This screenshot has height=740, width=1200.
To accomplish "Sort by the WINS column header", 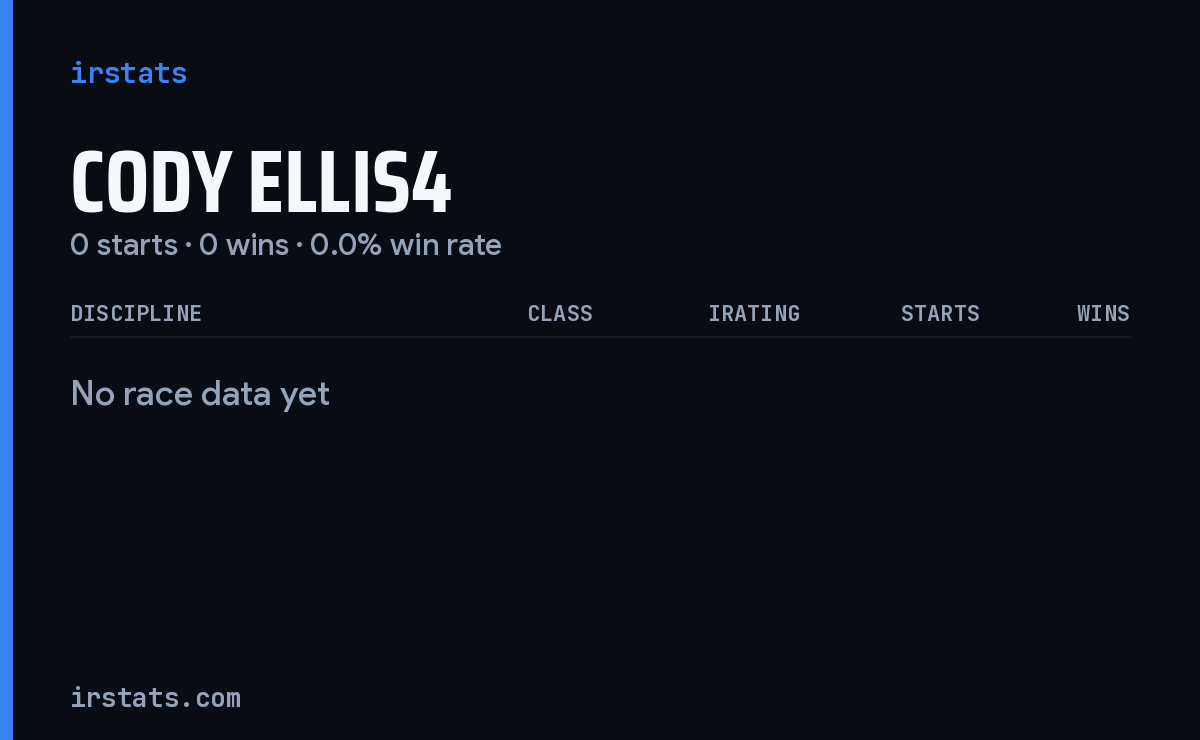I will tap(1104, 313).
